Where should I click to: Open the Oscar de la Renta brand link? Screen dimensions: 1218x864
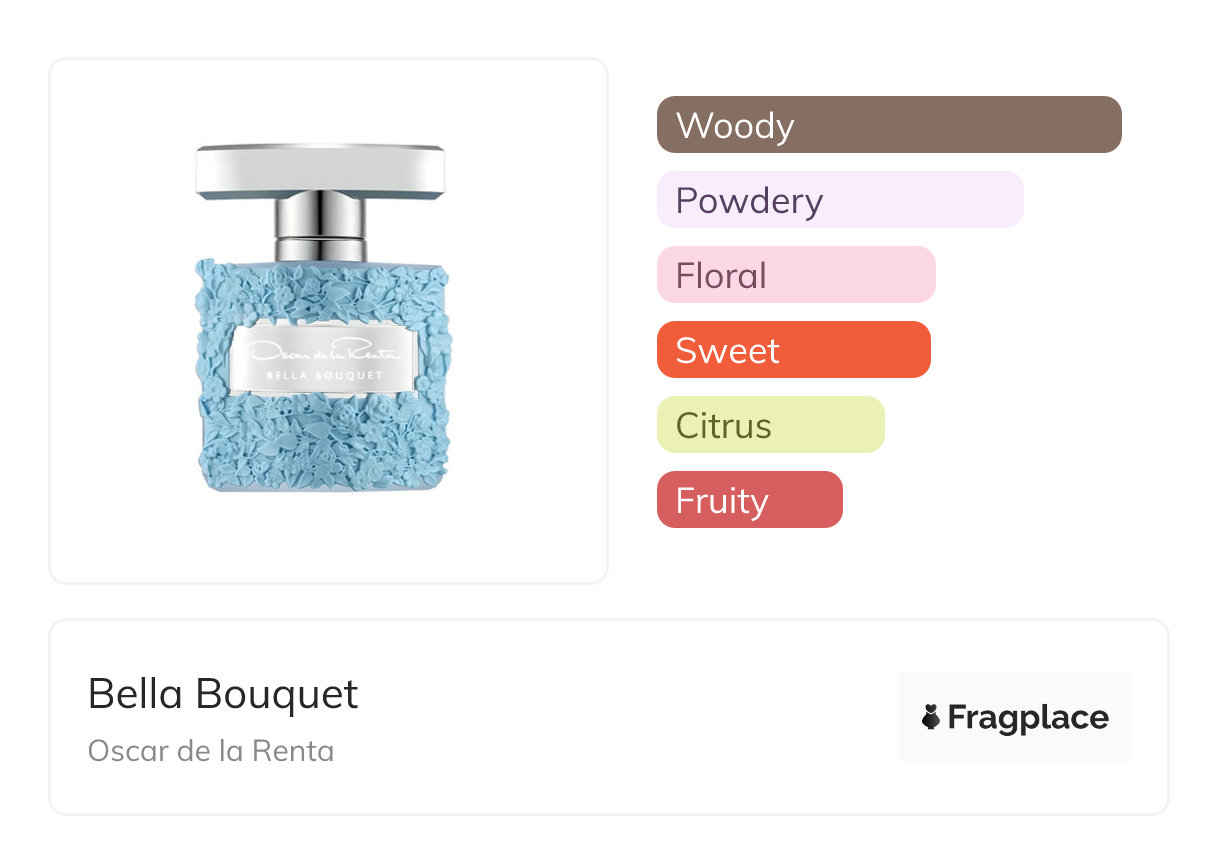click(x=211, y=750)
